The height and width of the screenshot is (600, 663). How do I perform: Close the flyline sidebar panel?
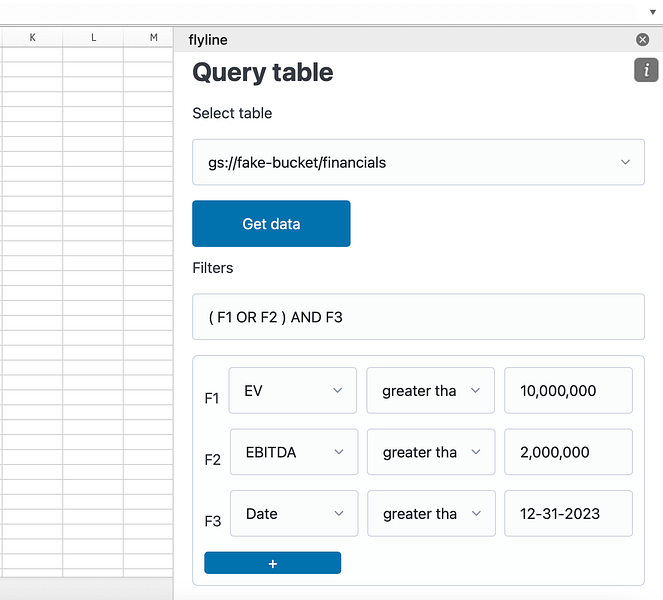[x=642, y=40]
